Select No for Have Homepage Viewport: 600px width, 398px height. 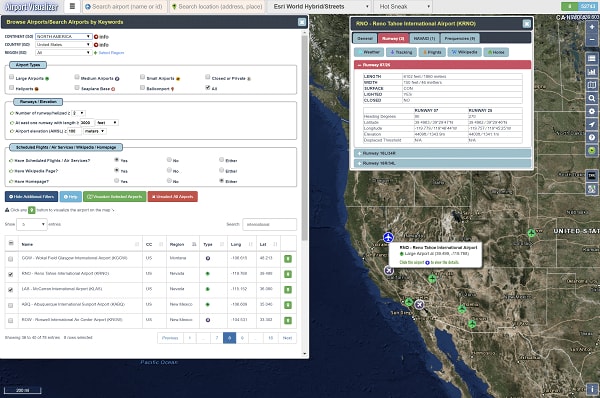pyautogui.click(x=169, y=181)
